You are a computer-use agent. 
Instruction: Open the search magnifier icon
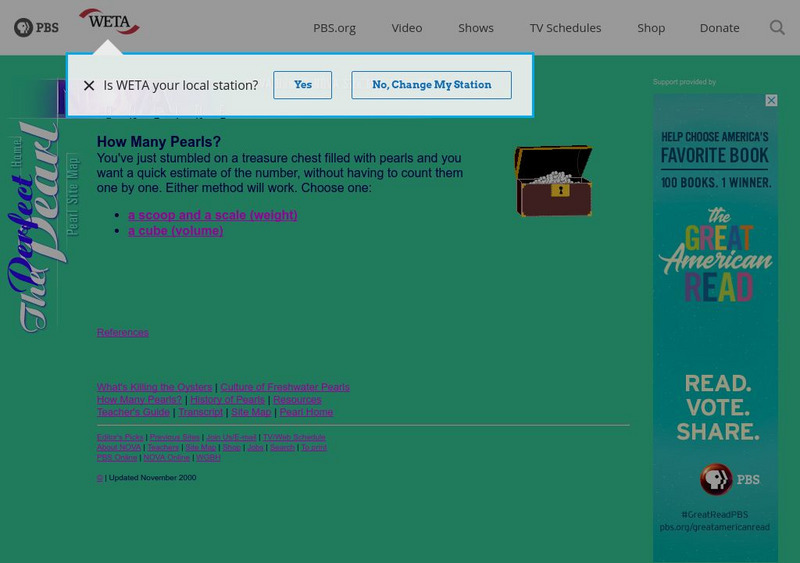pyautogui.click(x=777, y=28)
